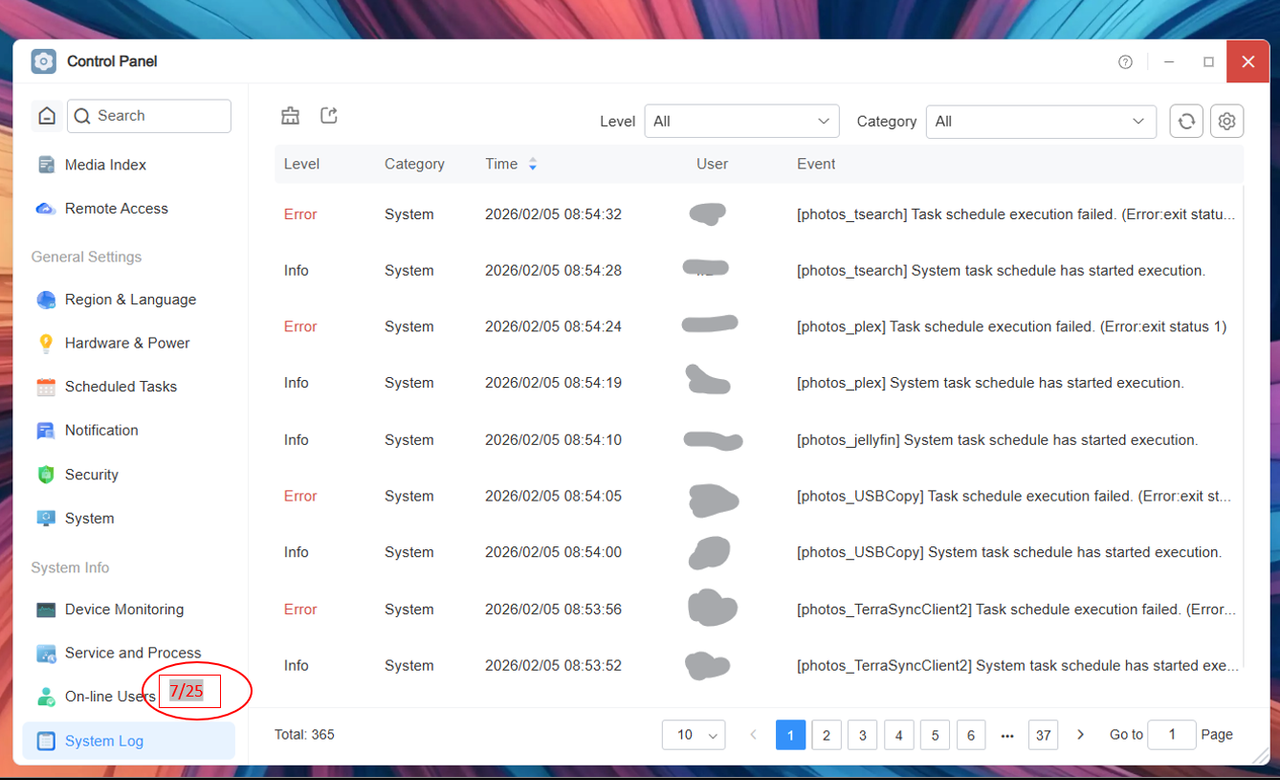Click the Remote Access cloud icon
Screen dimensions: 1280x780
coord(46,209)
